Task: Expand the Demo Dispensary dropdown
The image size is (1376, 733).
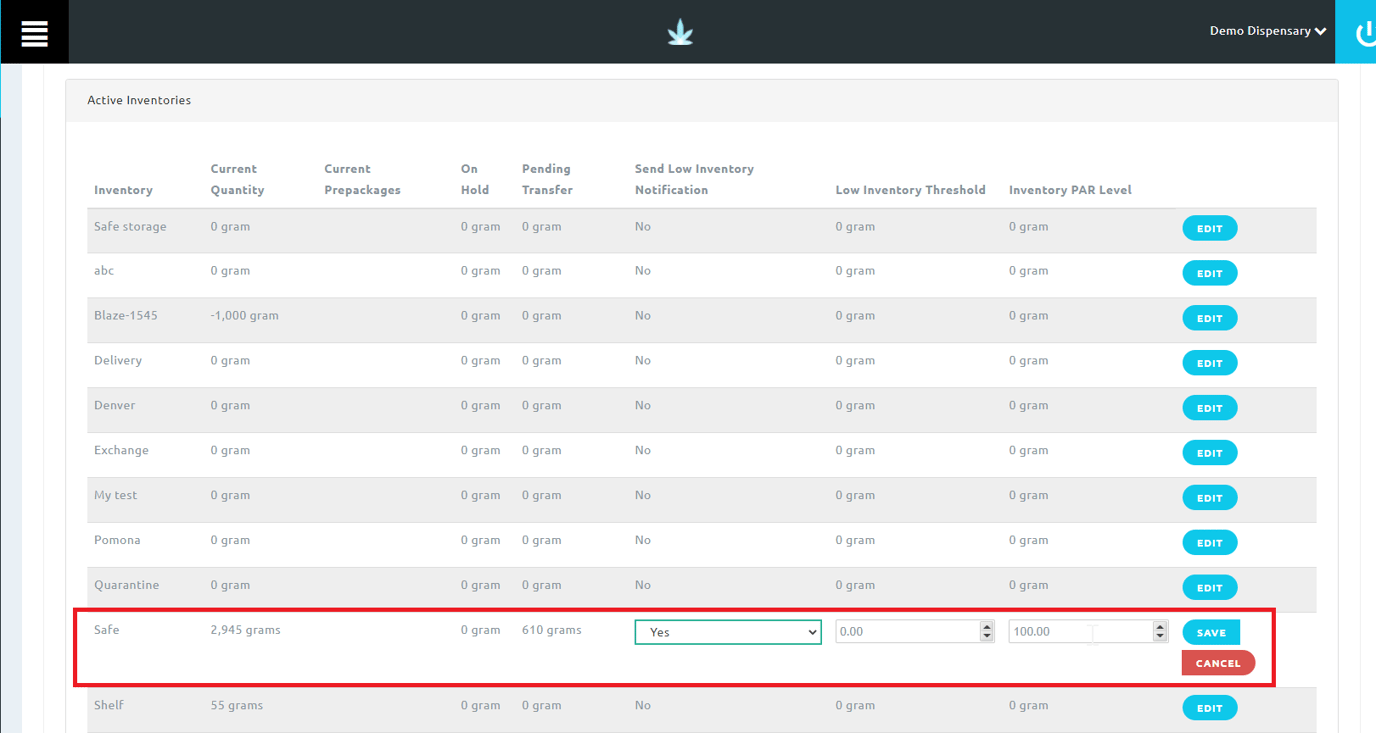Action: [1267, 31]
